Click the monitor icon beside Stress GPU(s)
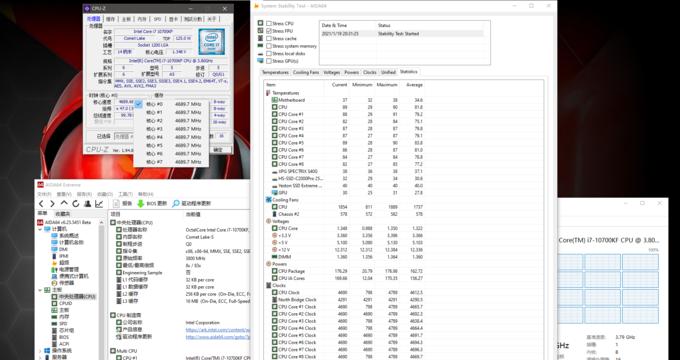This screenshot has height=360, width=680. 260,61
